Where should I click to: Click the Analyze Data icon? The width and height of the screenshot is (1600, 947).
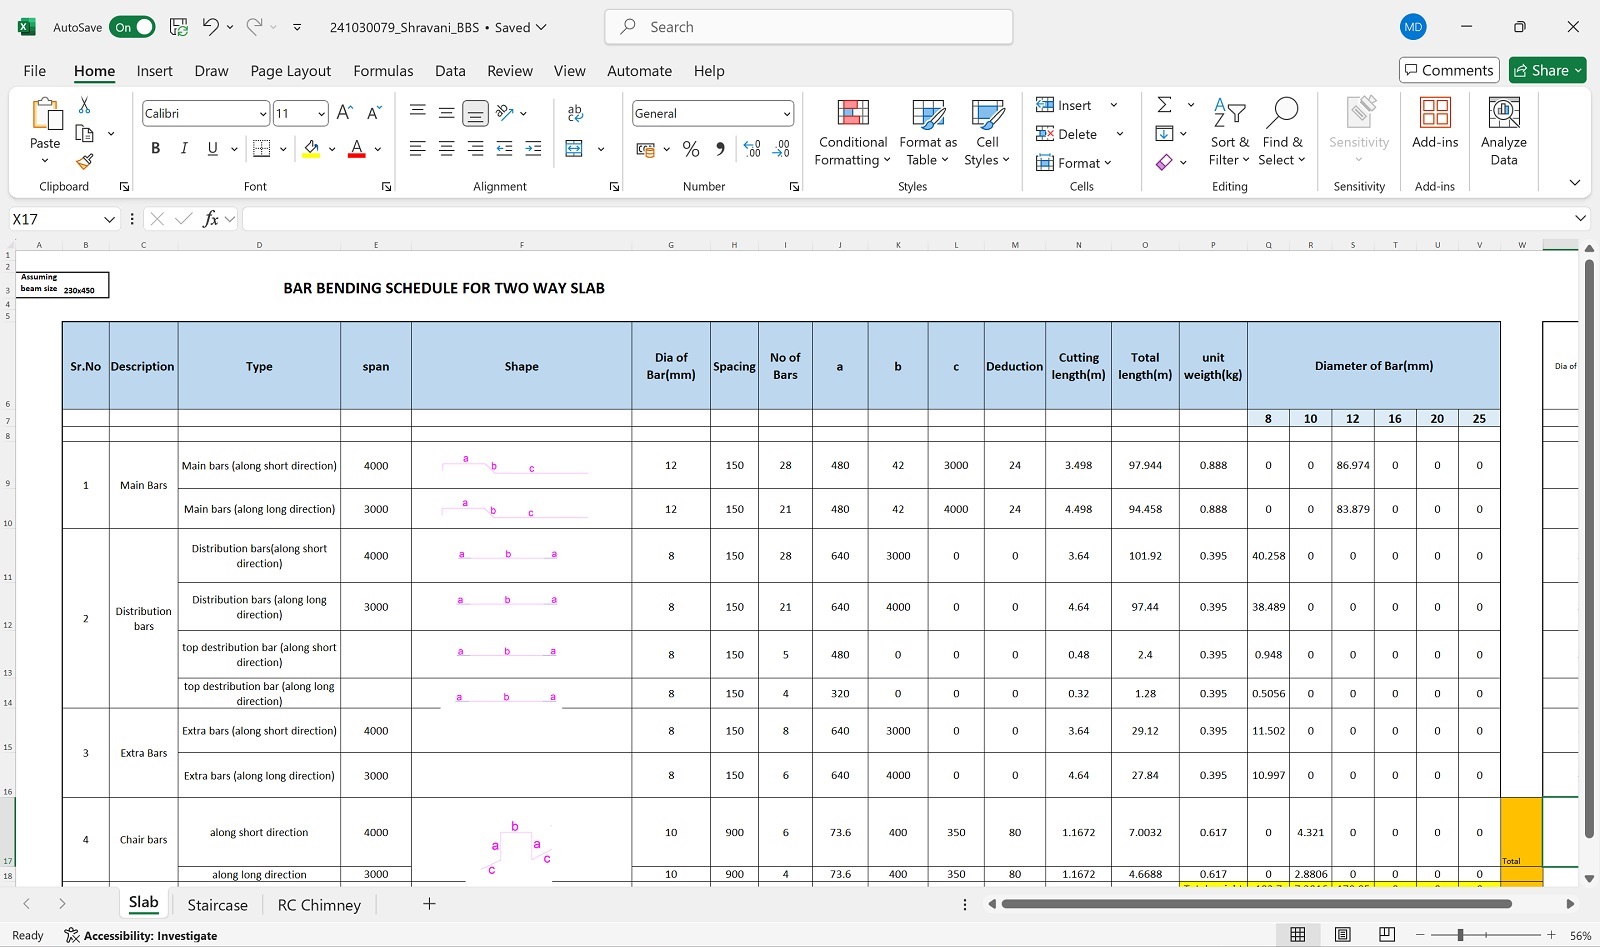click(x=1503, y=112)
